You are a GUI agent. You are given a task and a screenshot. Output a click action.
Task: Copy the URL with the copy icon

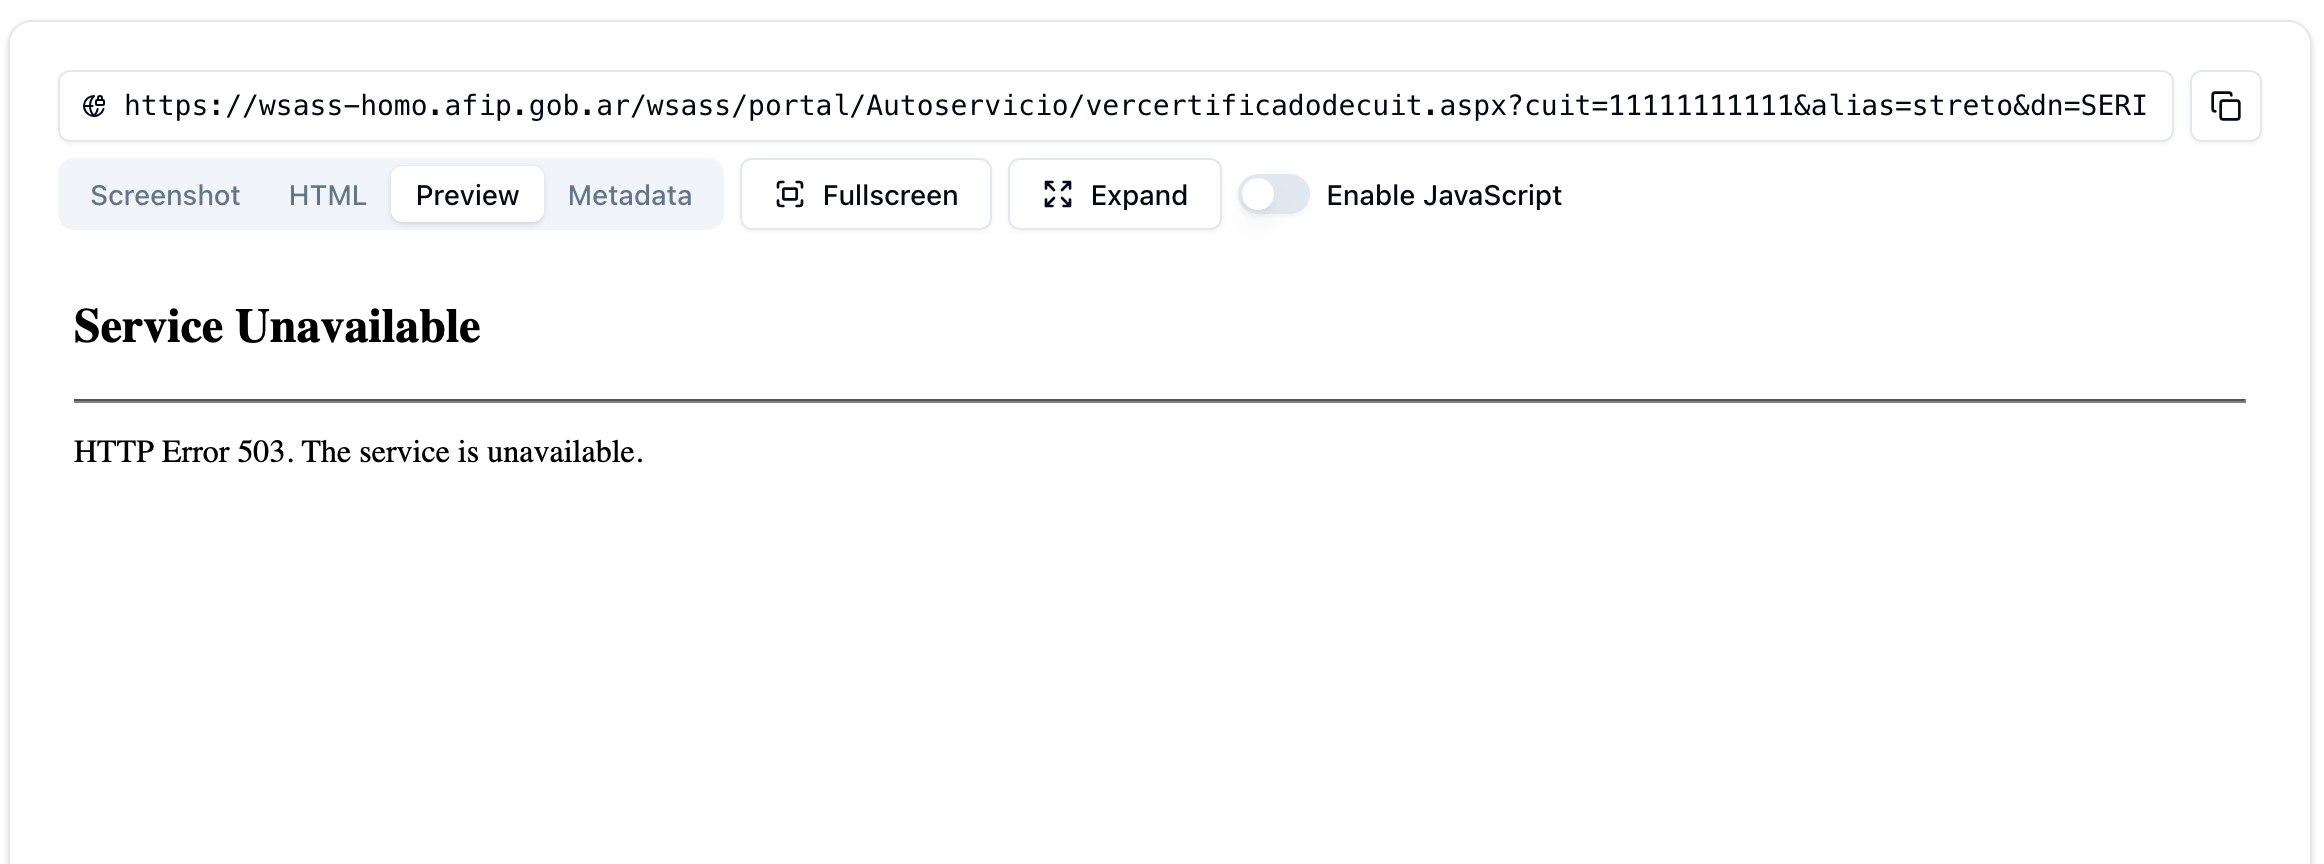(2225, 106)
